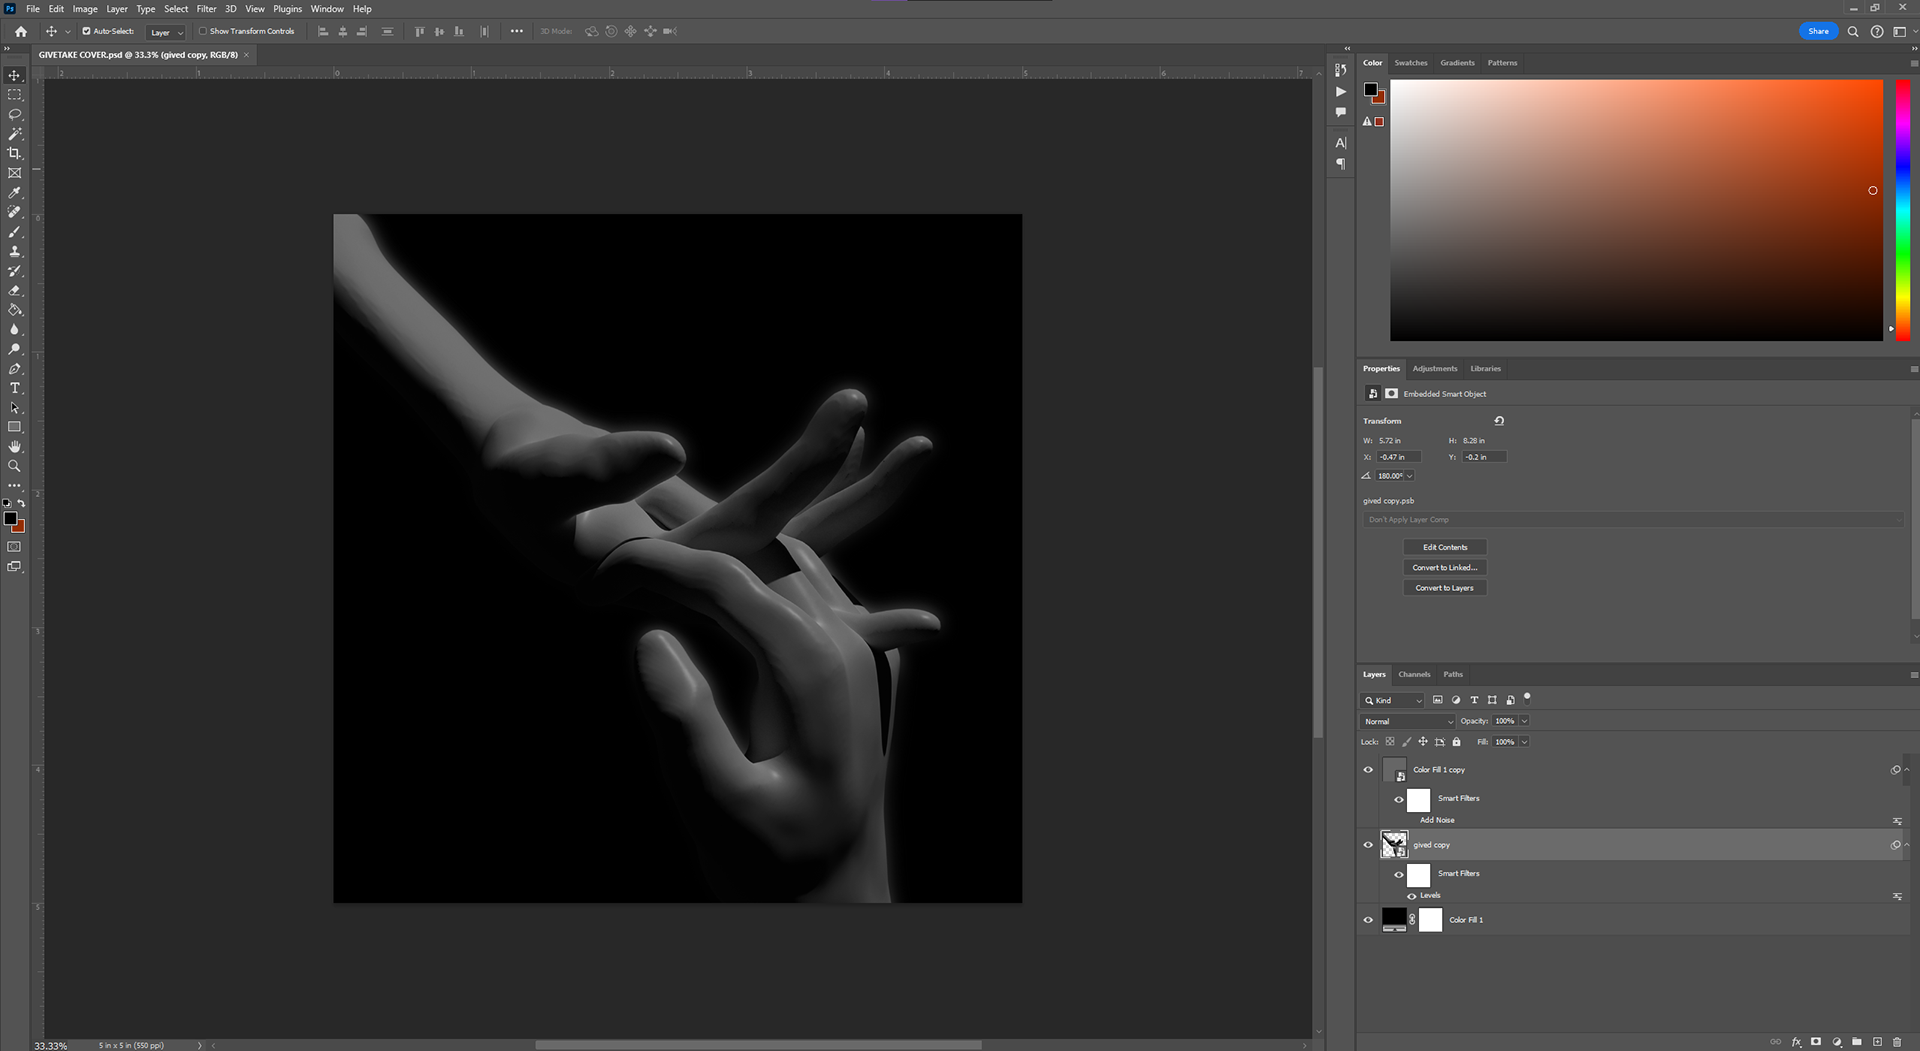Create new fill or adjustment layer icon
The height and width of the screenshot is (1051, 1920).
1837,1042
